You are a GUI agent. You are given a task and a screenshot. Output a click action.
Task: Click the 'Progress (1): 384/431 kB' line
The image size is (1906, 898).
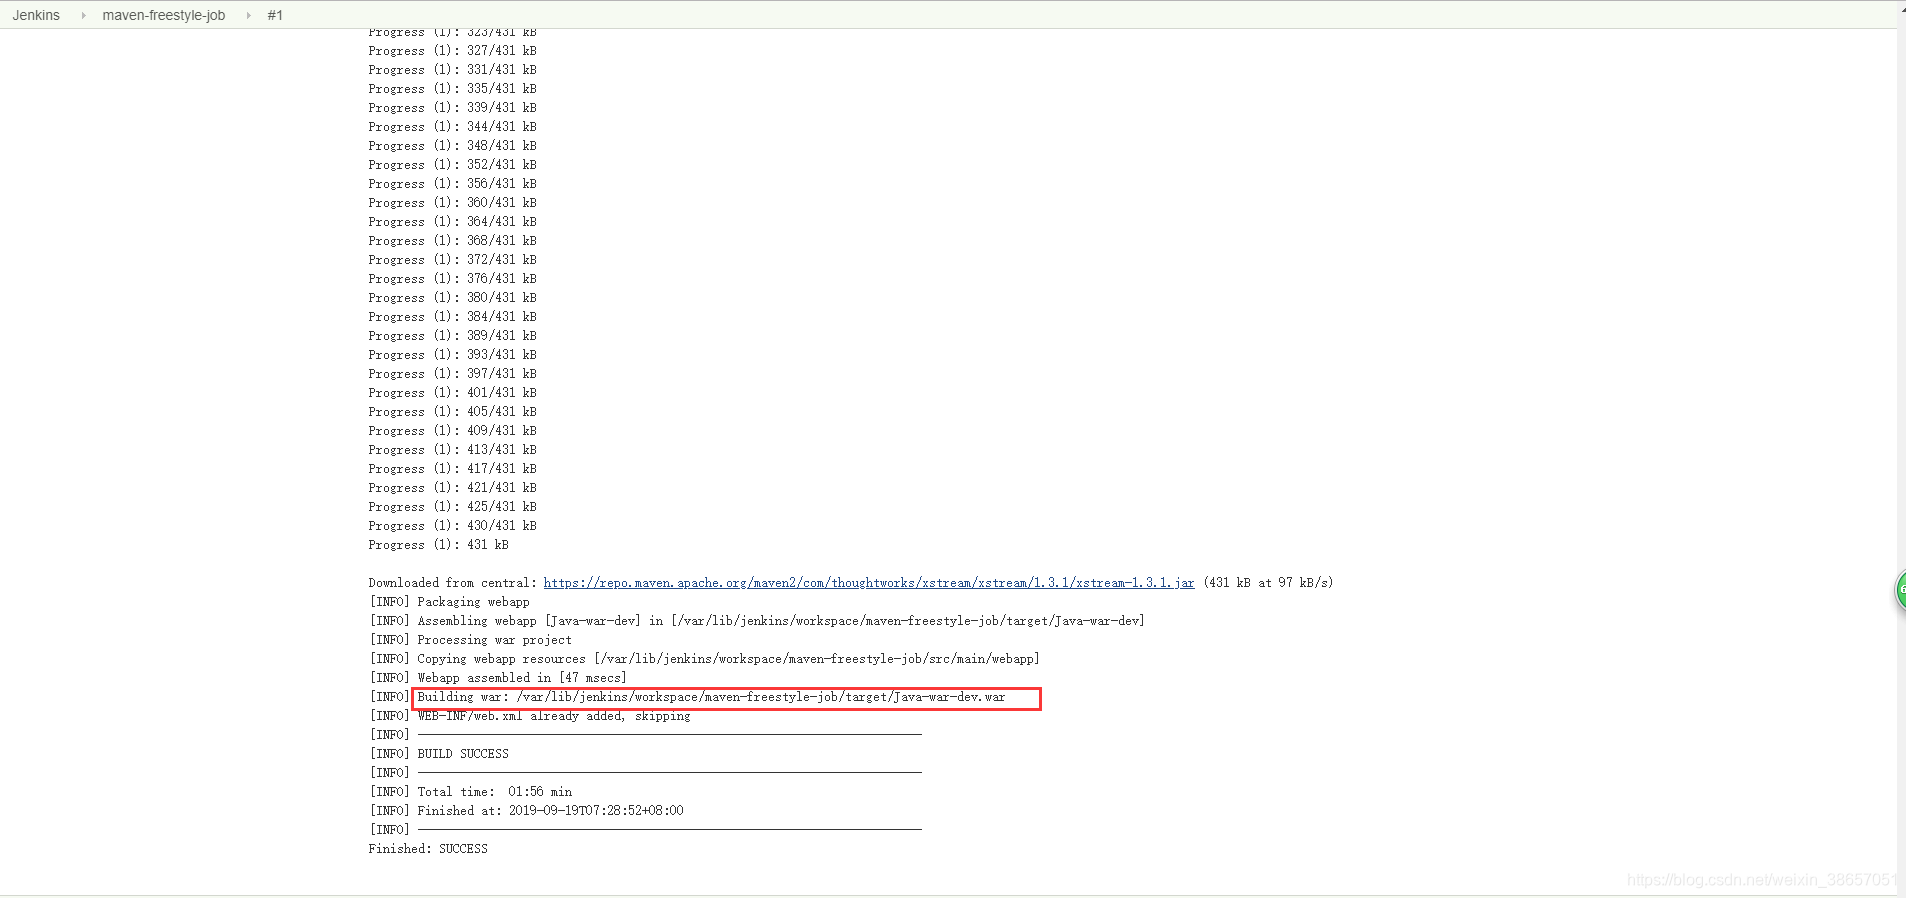(x=452, y=317)
